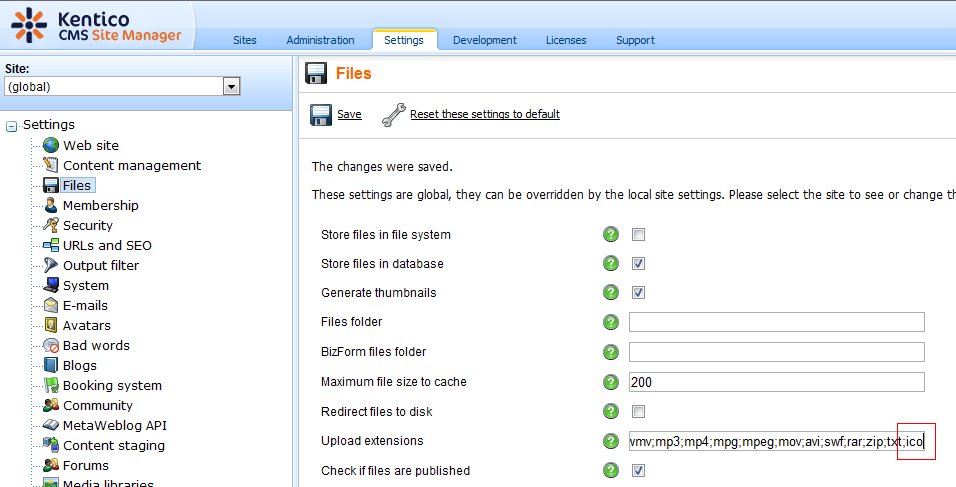Image resolution: width=956 pixels, height=487 pixels.
Task: Collapse the Settings tree root node
Action: [12, 127]
